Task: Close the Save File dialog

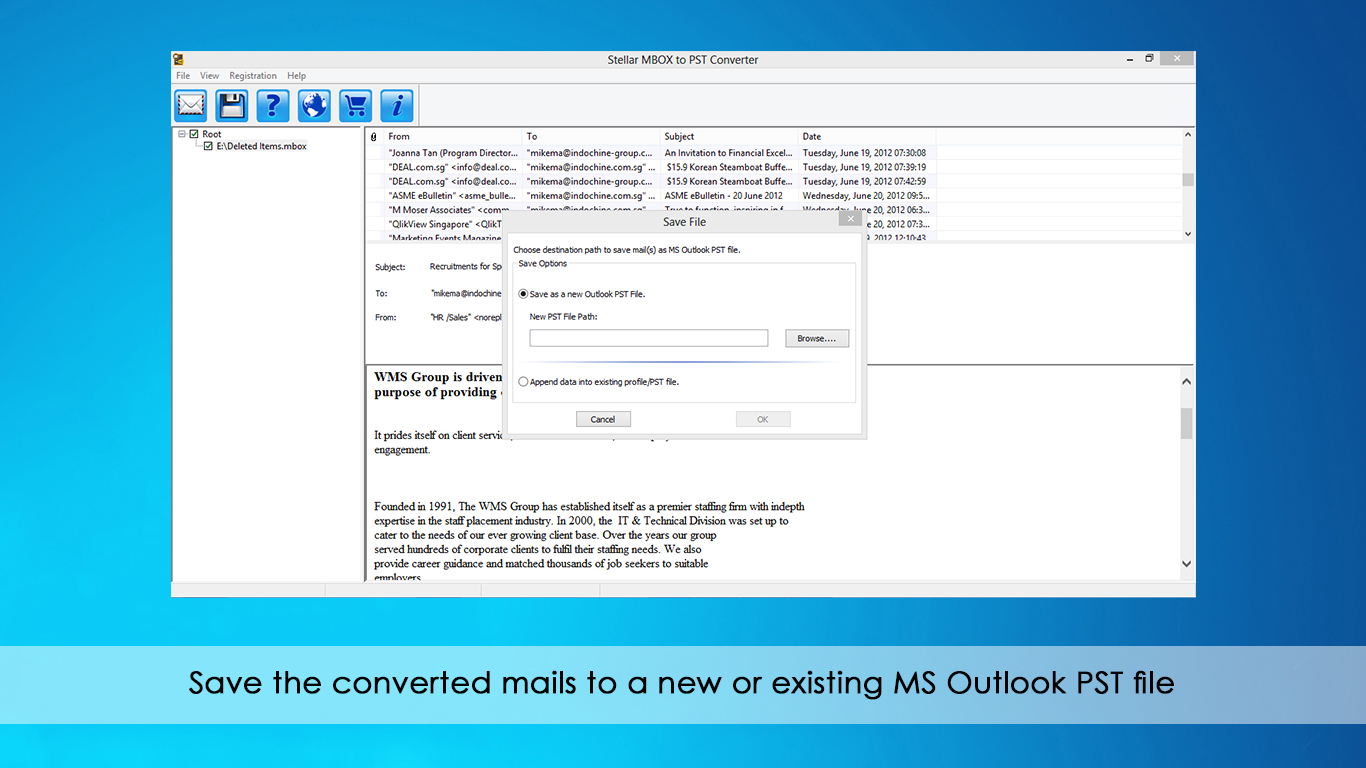Action: [850, 219]
